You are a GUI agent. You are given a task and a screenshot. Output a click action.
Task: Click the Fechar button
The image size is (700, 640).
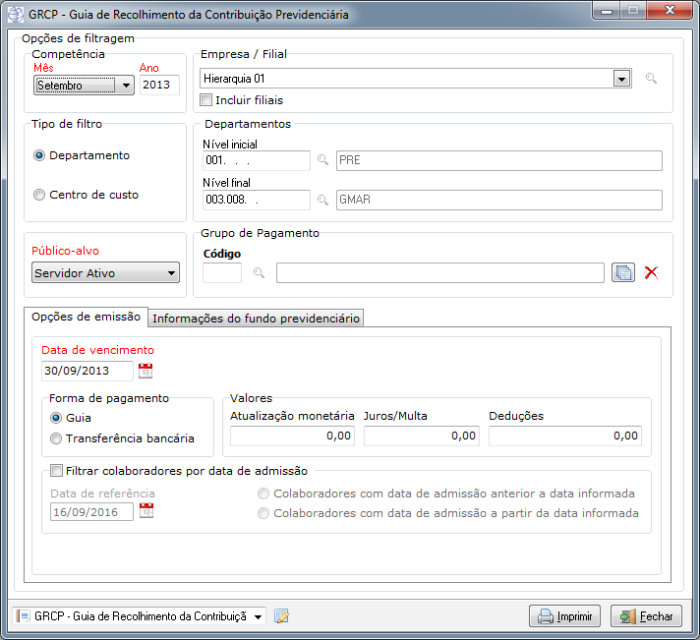[x=646, y=616]
